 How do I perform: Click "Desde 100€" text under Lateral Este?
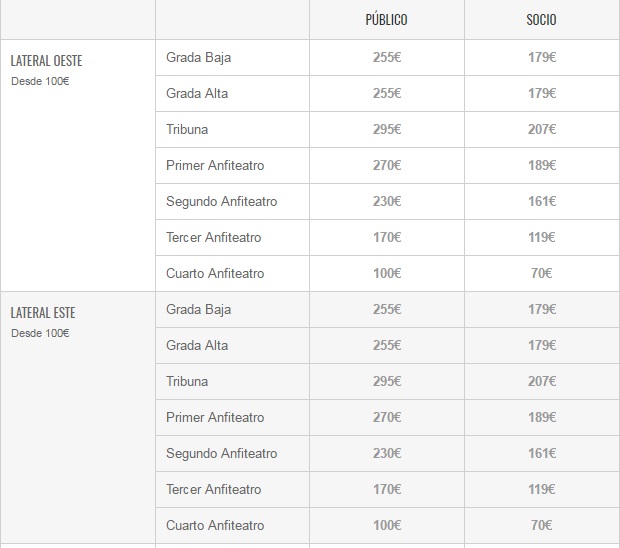40,333
